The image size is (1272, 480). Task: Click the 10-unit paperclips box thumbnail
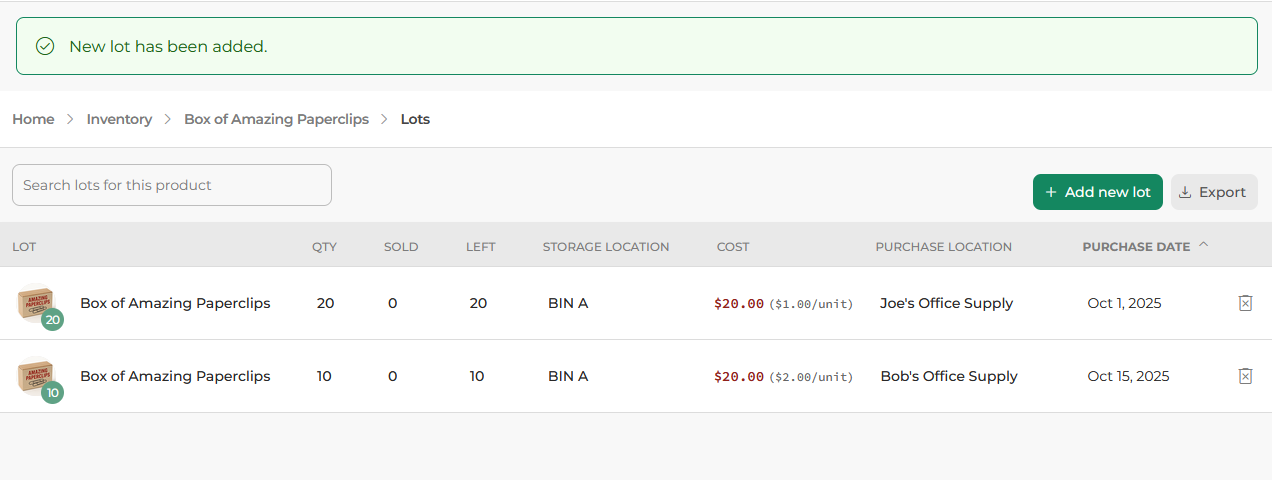(33, 373)
